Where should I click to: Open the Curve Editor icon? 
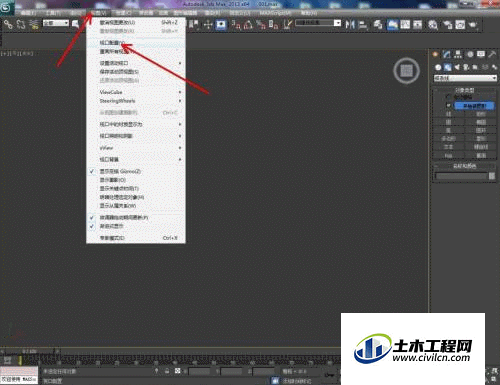coord(405,25)
